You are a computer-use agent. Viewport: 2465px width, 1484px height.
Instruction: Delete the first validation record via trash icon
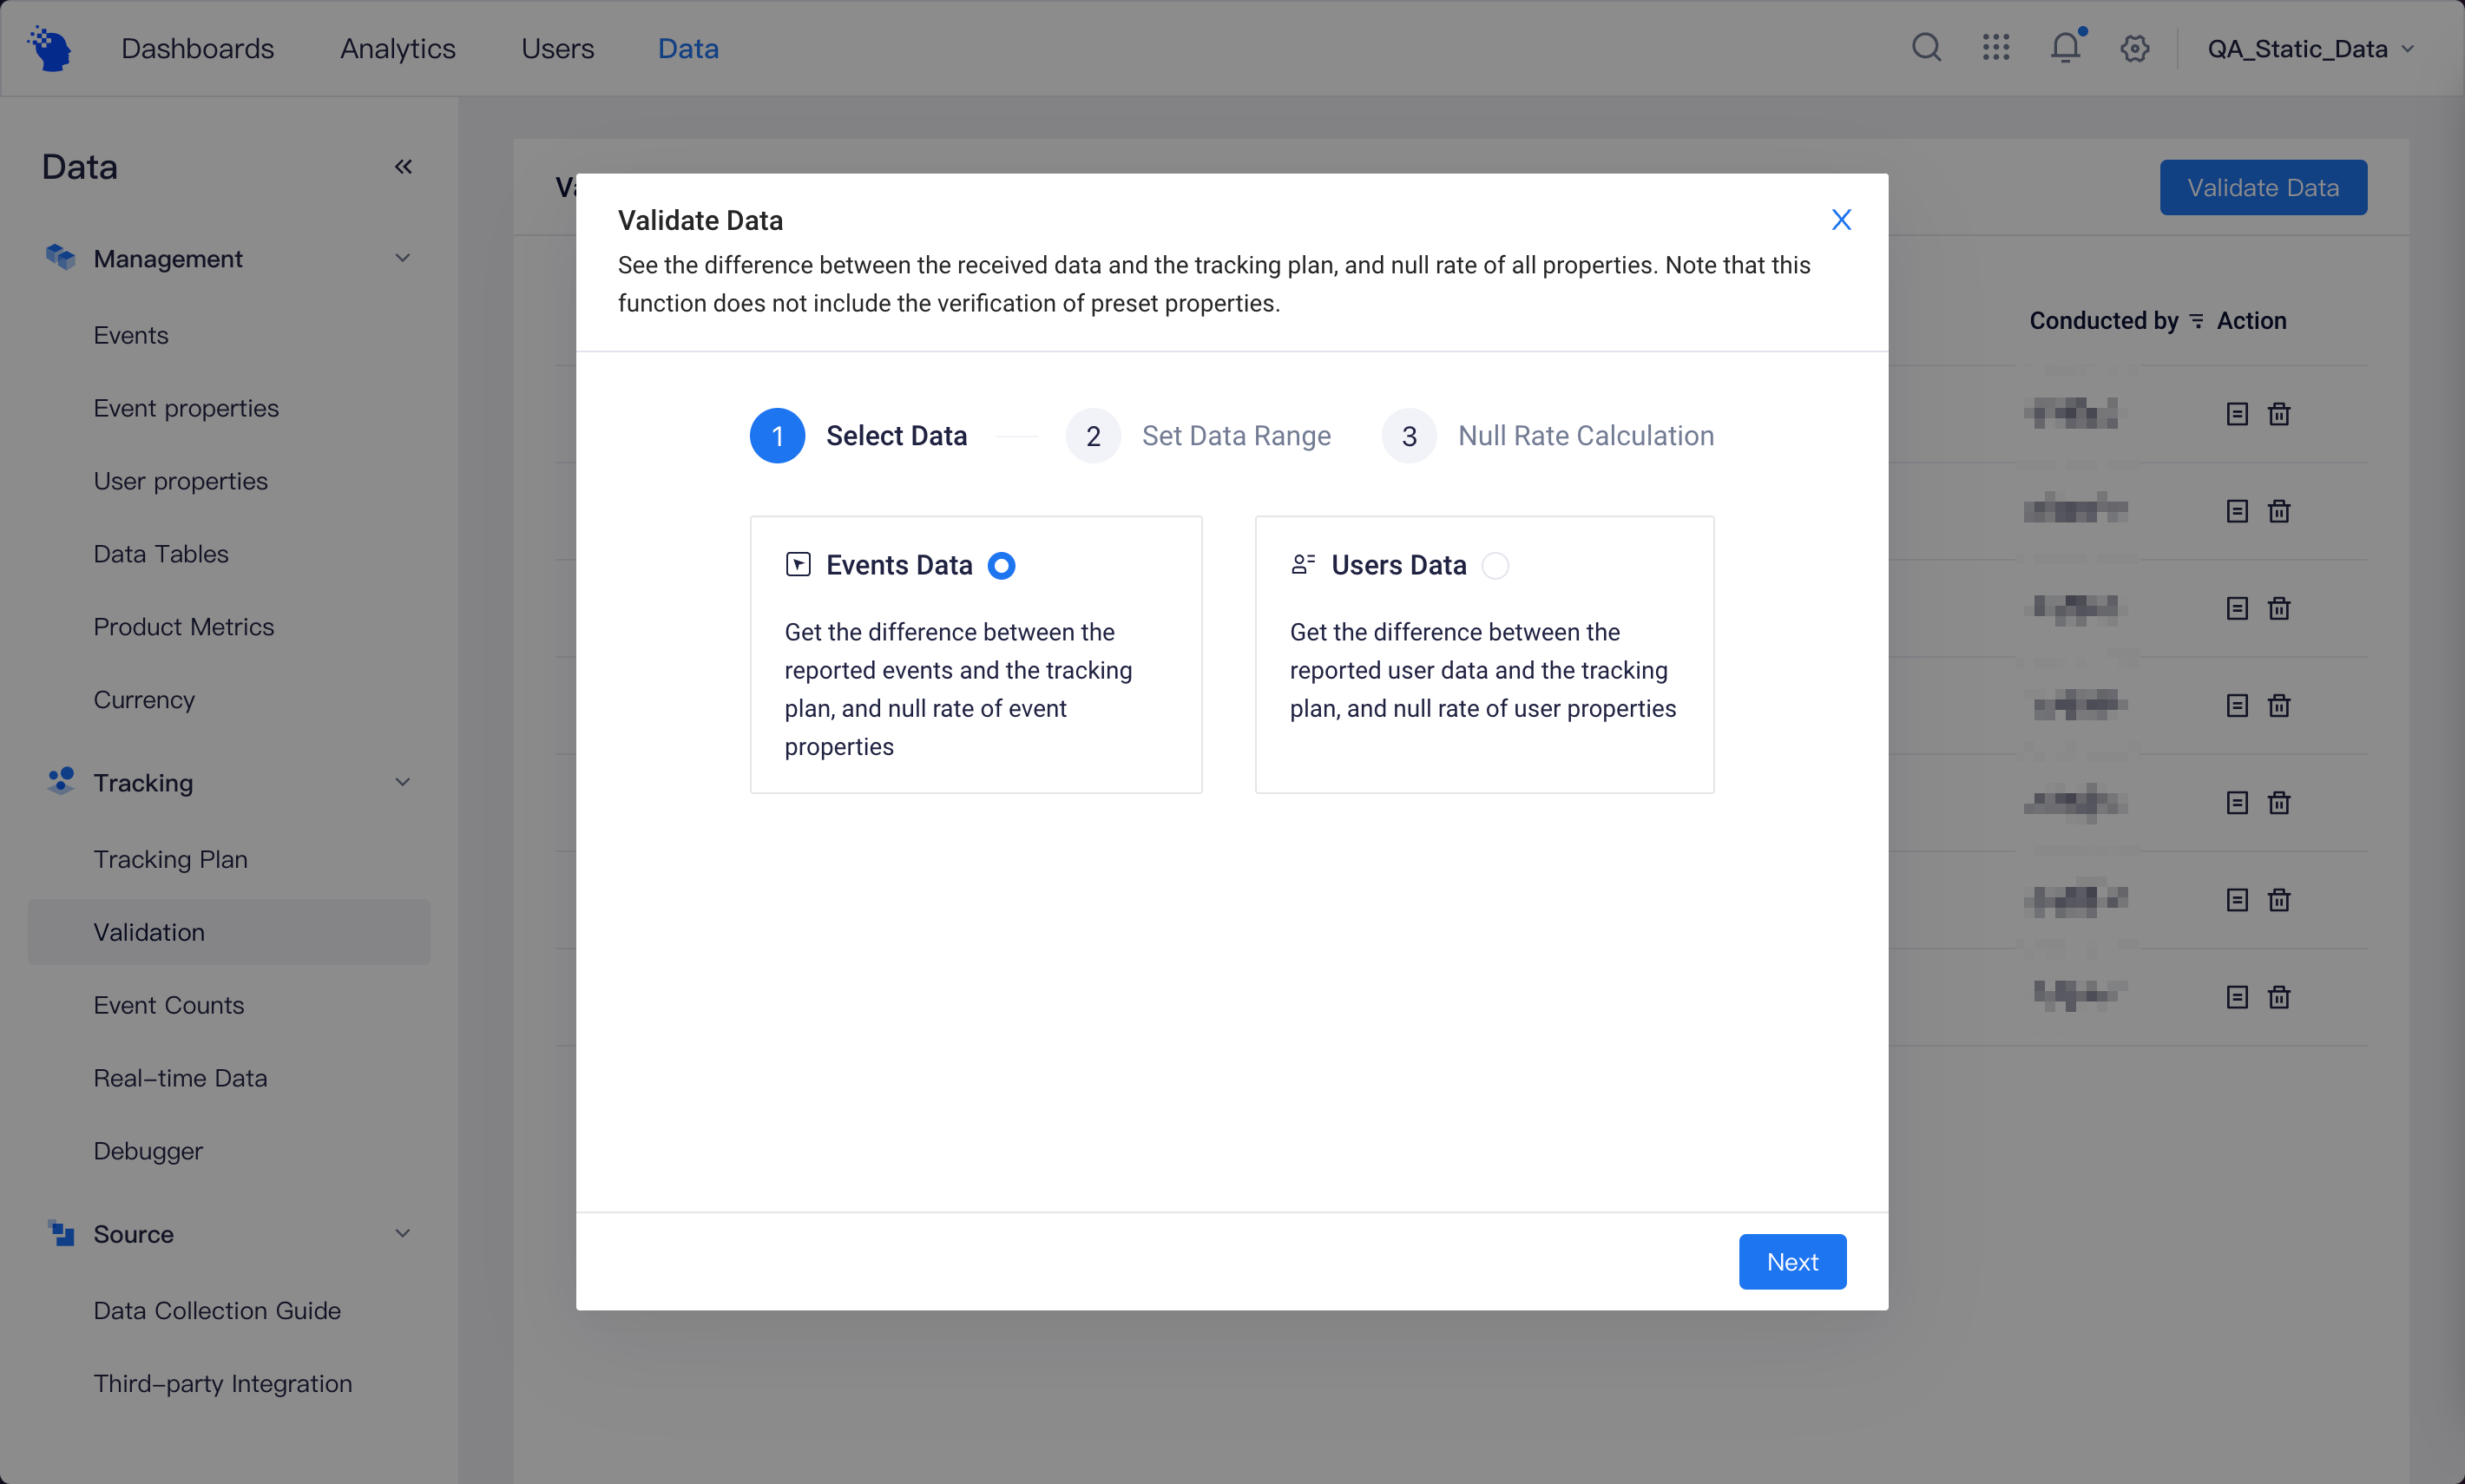pos(2280,413)
